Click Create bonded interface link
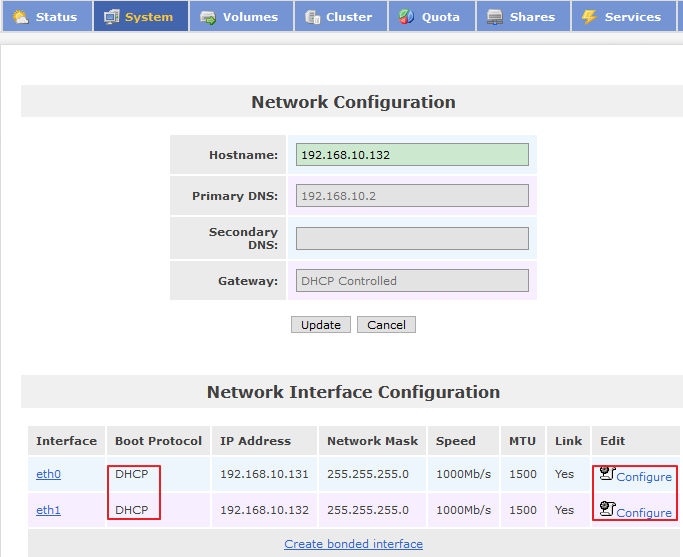This screenshot has width=683, height=557. (x=353, y=544)
